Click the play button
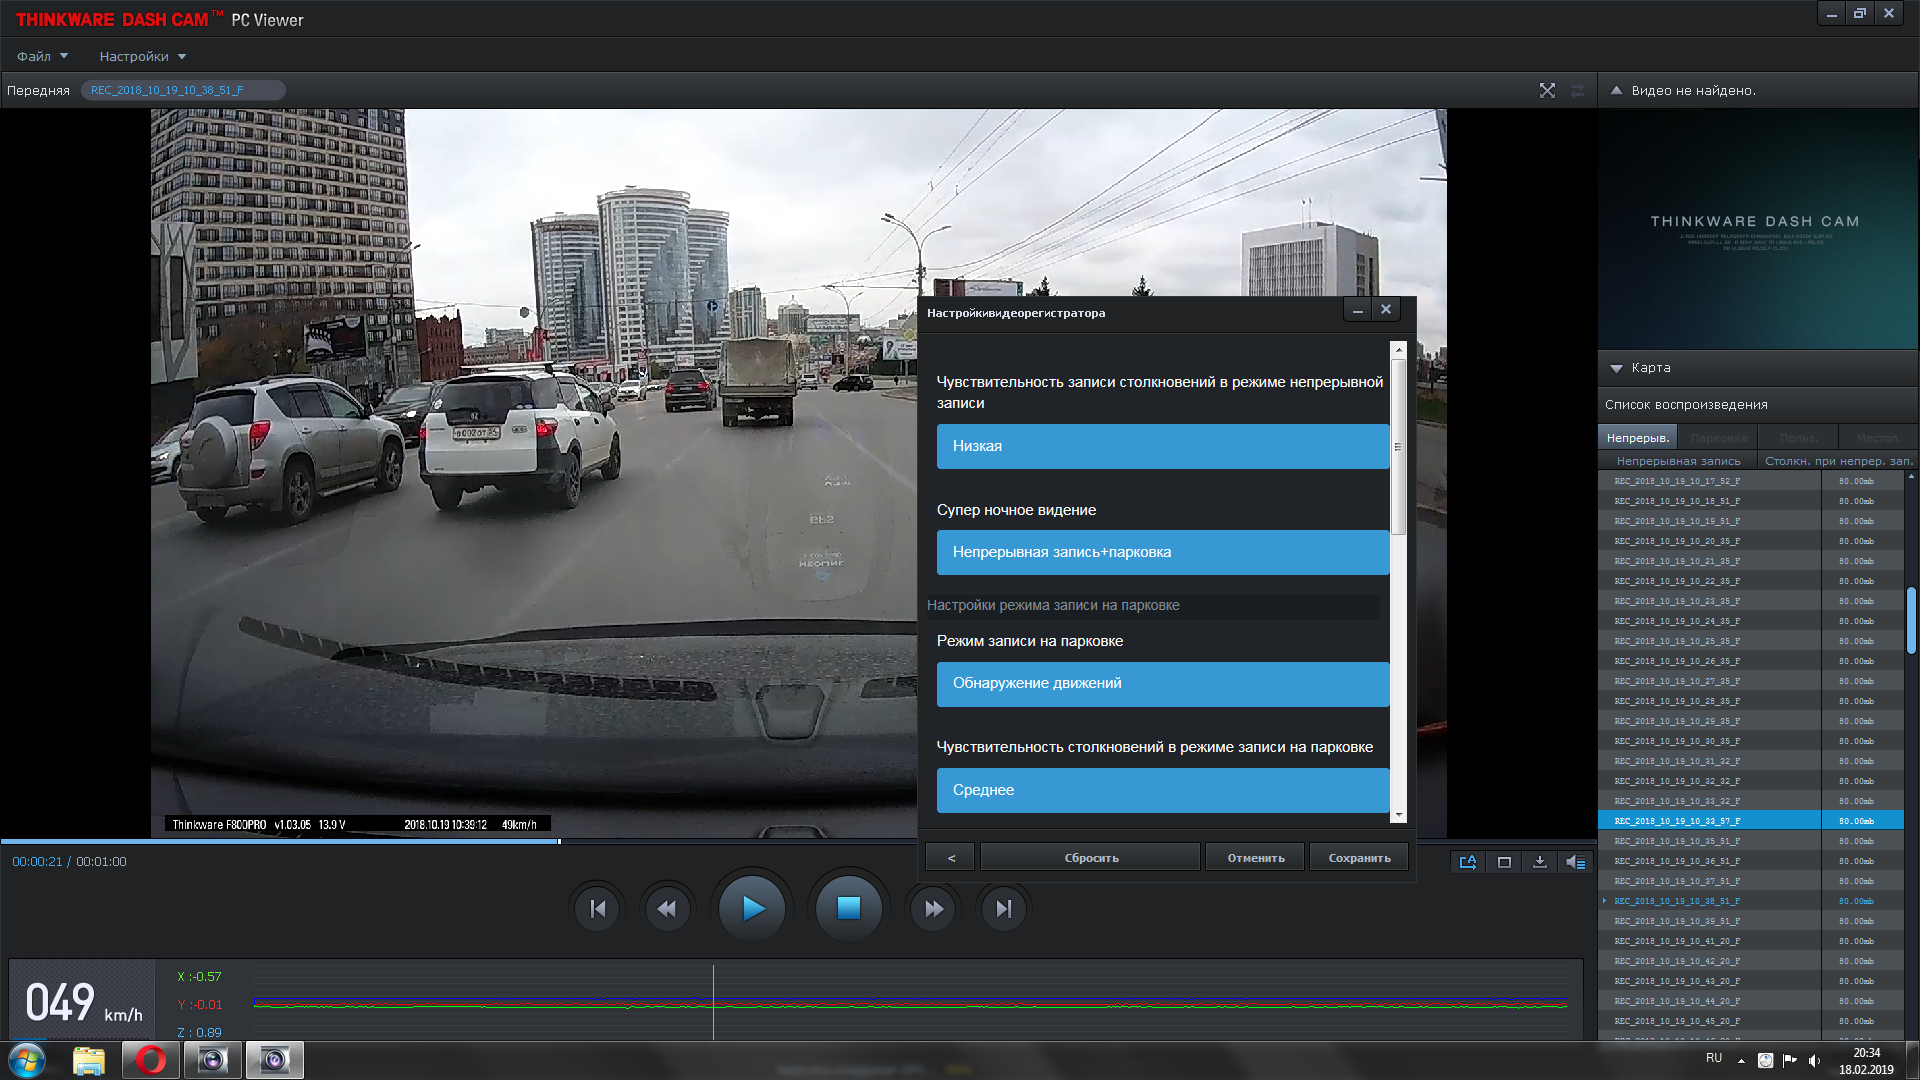 (753, 908)
